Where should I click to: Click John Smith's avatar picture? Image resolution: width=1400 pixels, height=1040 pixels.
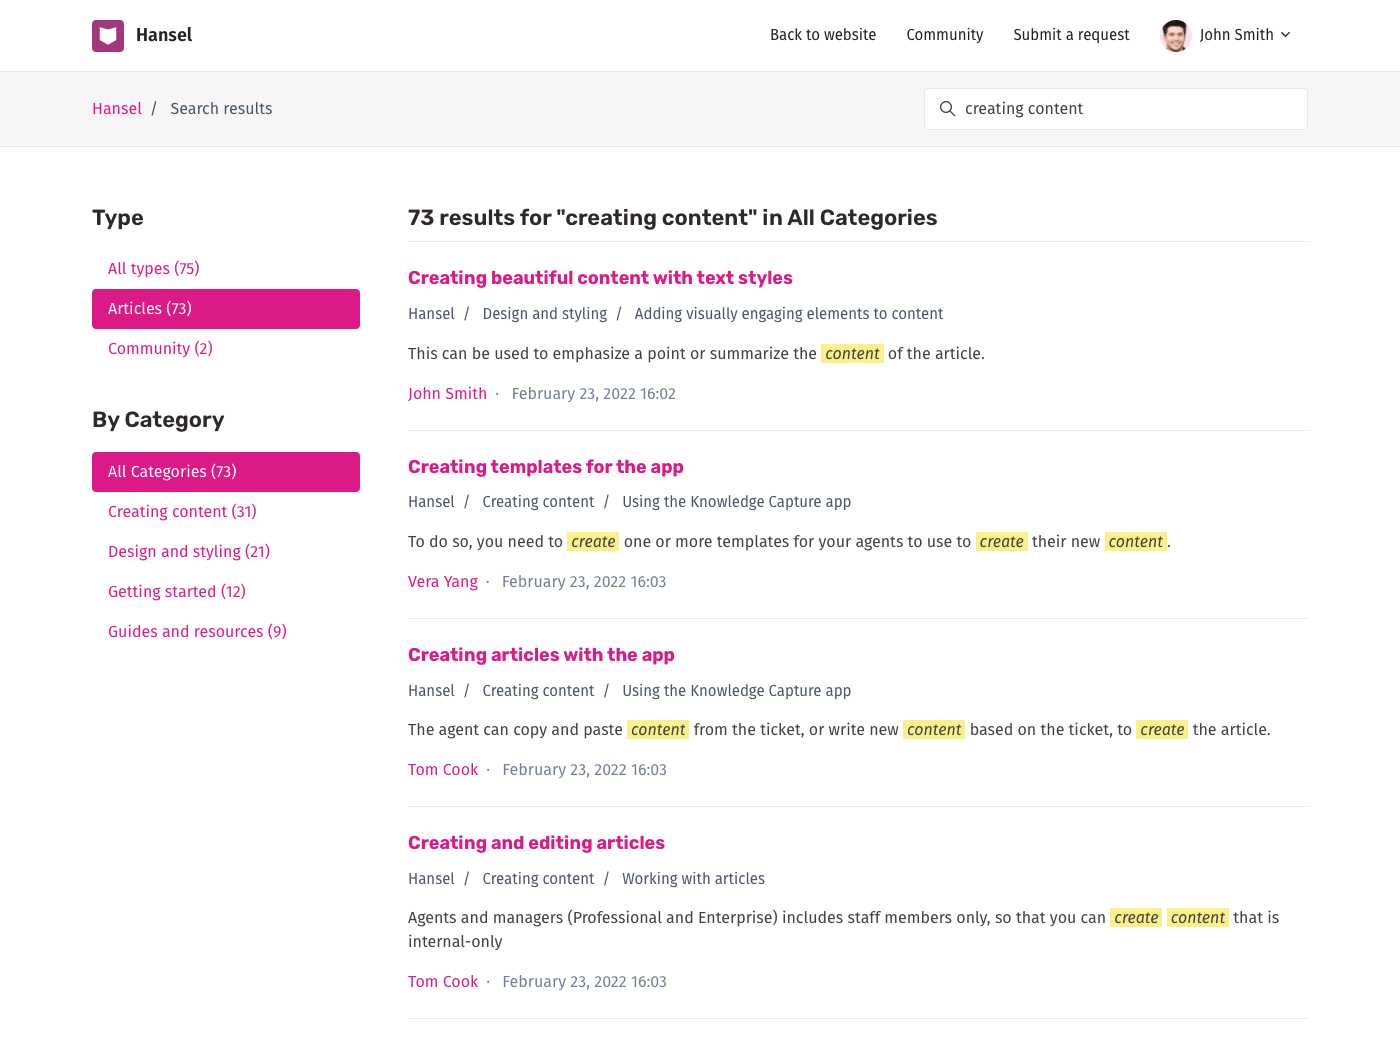point(1176,35)
